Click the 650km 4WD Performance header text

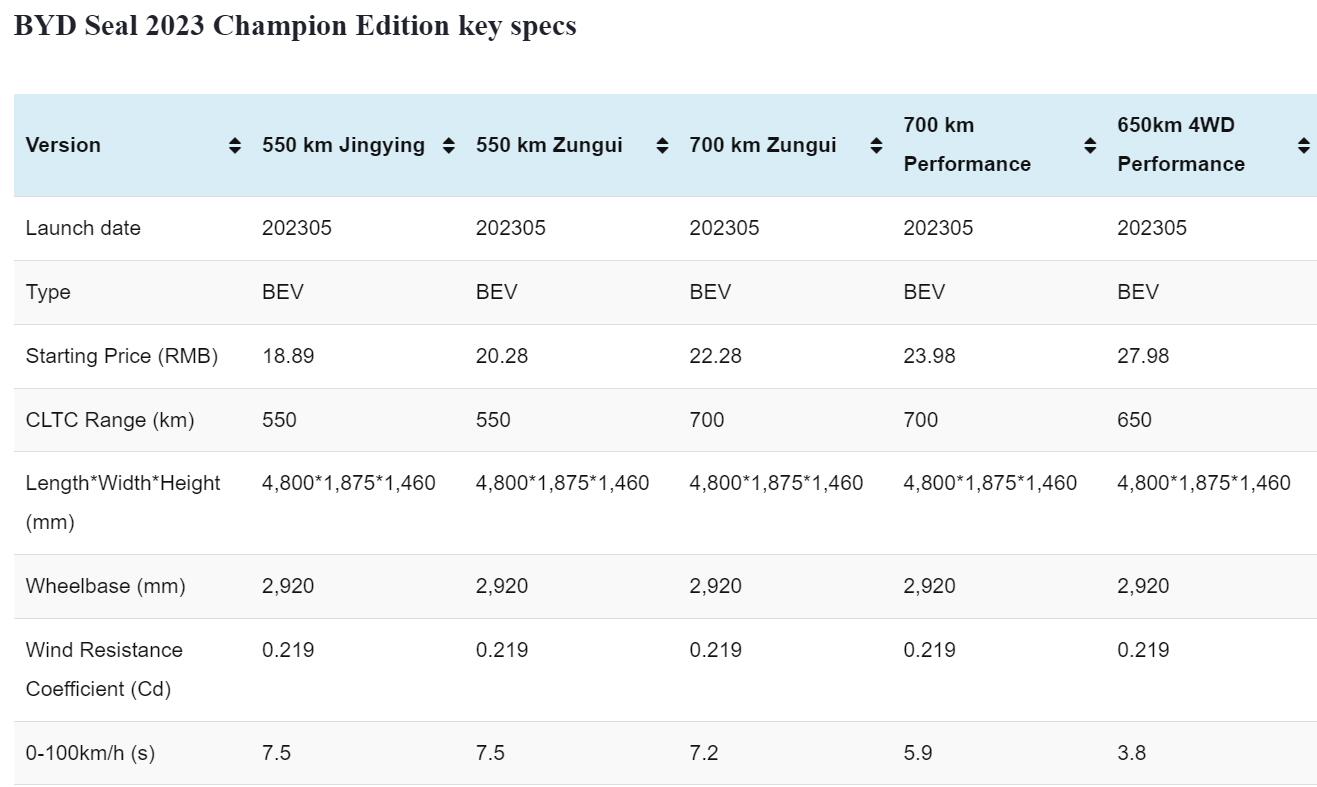tap(1180, 145)
